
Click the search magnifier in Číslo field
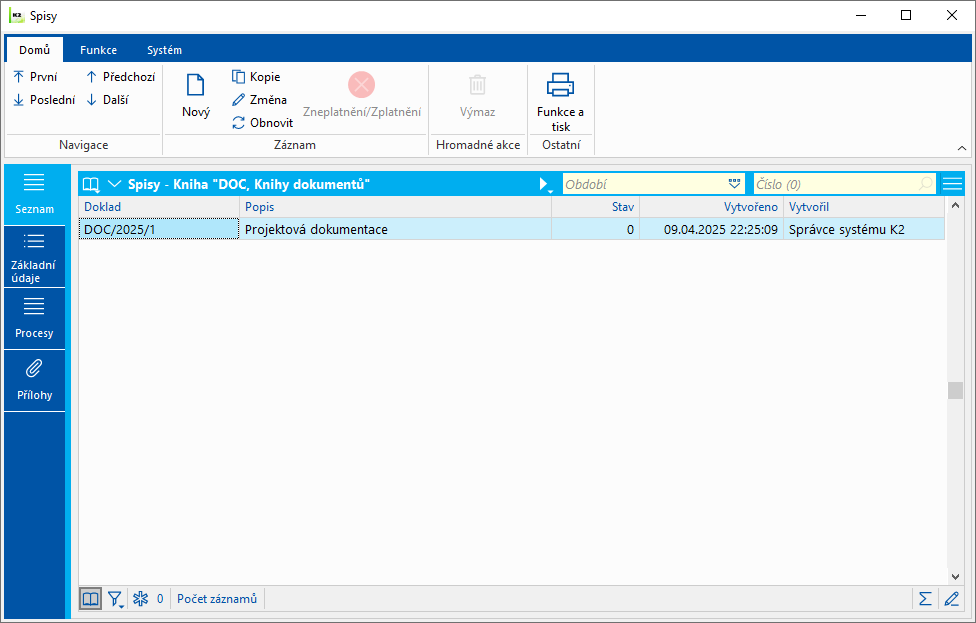926,184
